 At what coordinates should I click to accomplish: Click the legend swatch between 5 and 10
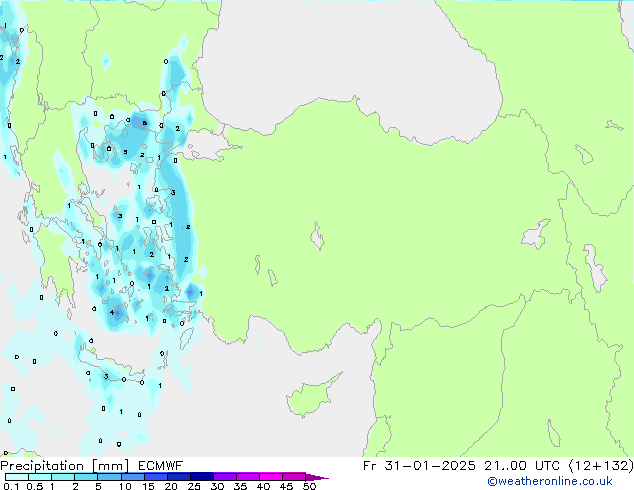tap(110, 477)
